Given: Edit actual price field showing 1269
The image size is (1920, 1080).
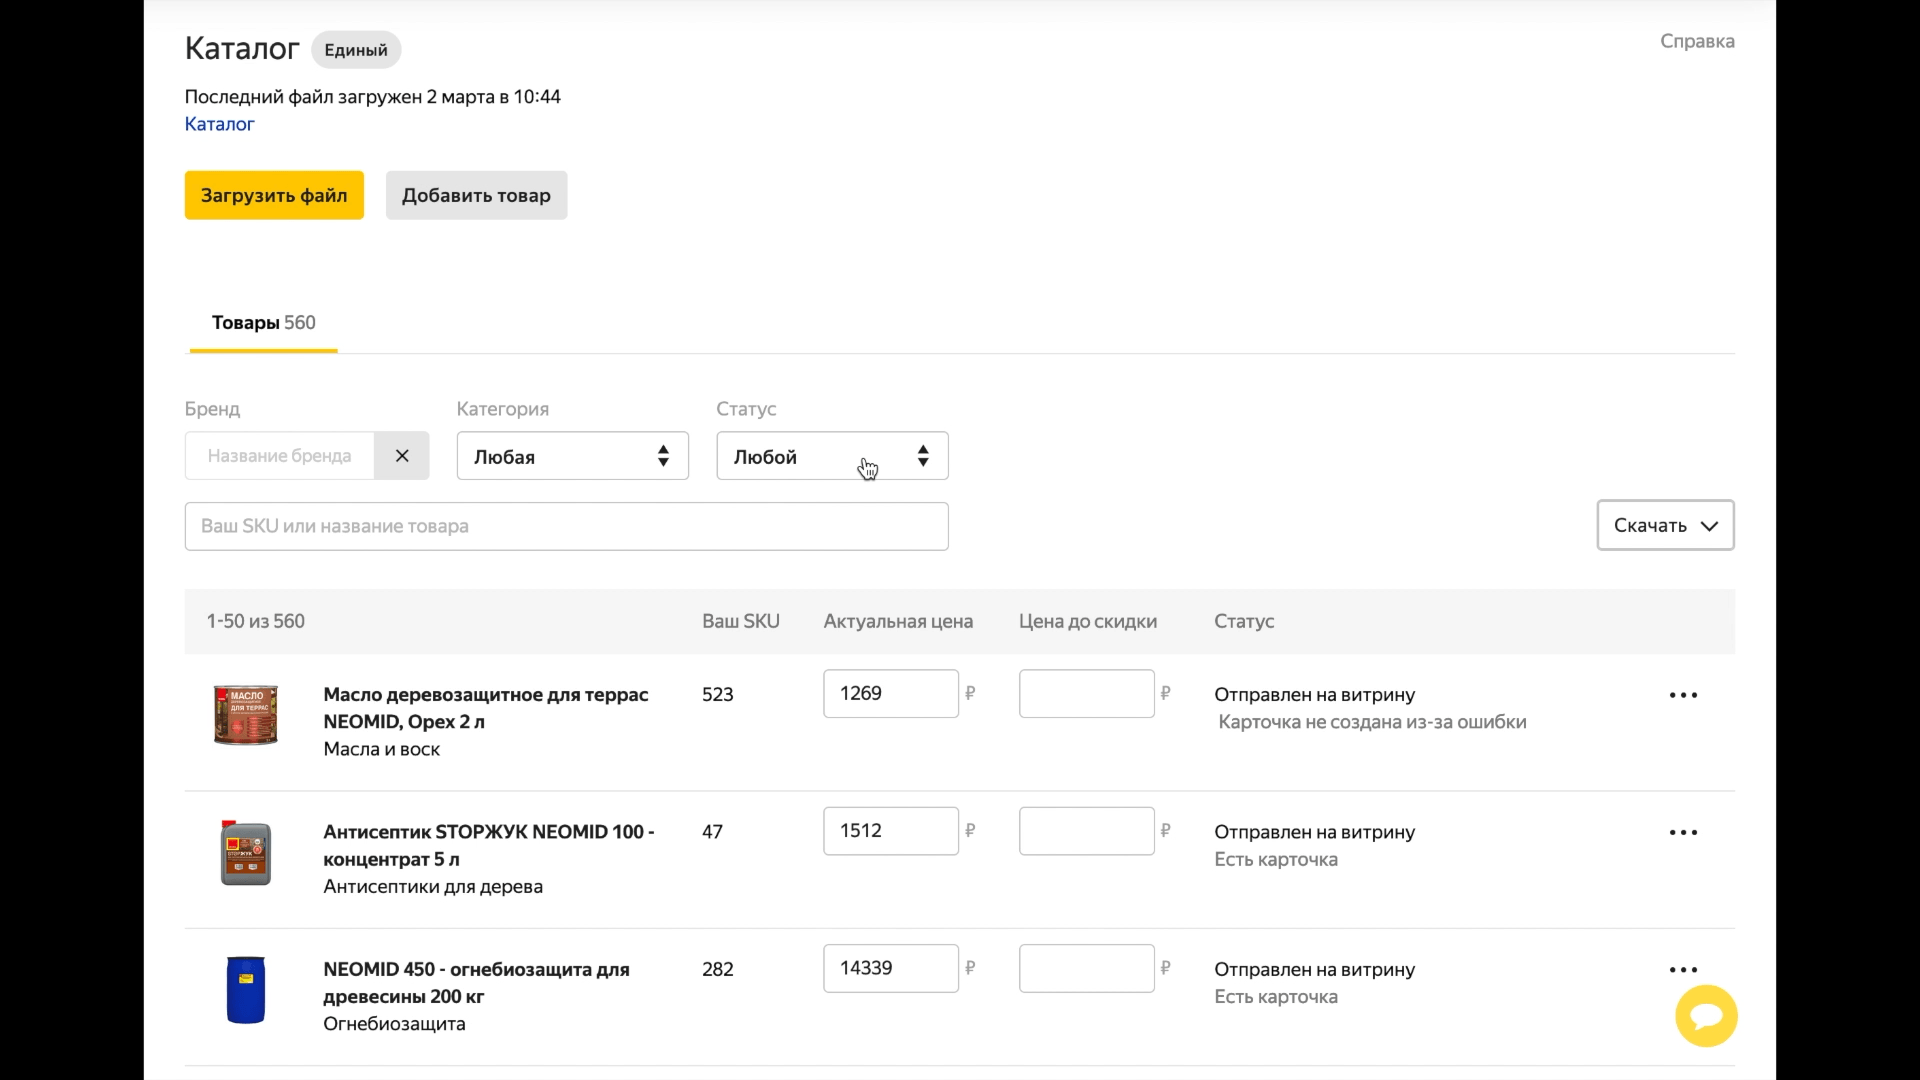Looking at the screenshot, I should (x=890, y=694).
